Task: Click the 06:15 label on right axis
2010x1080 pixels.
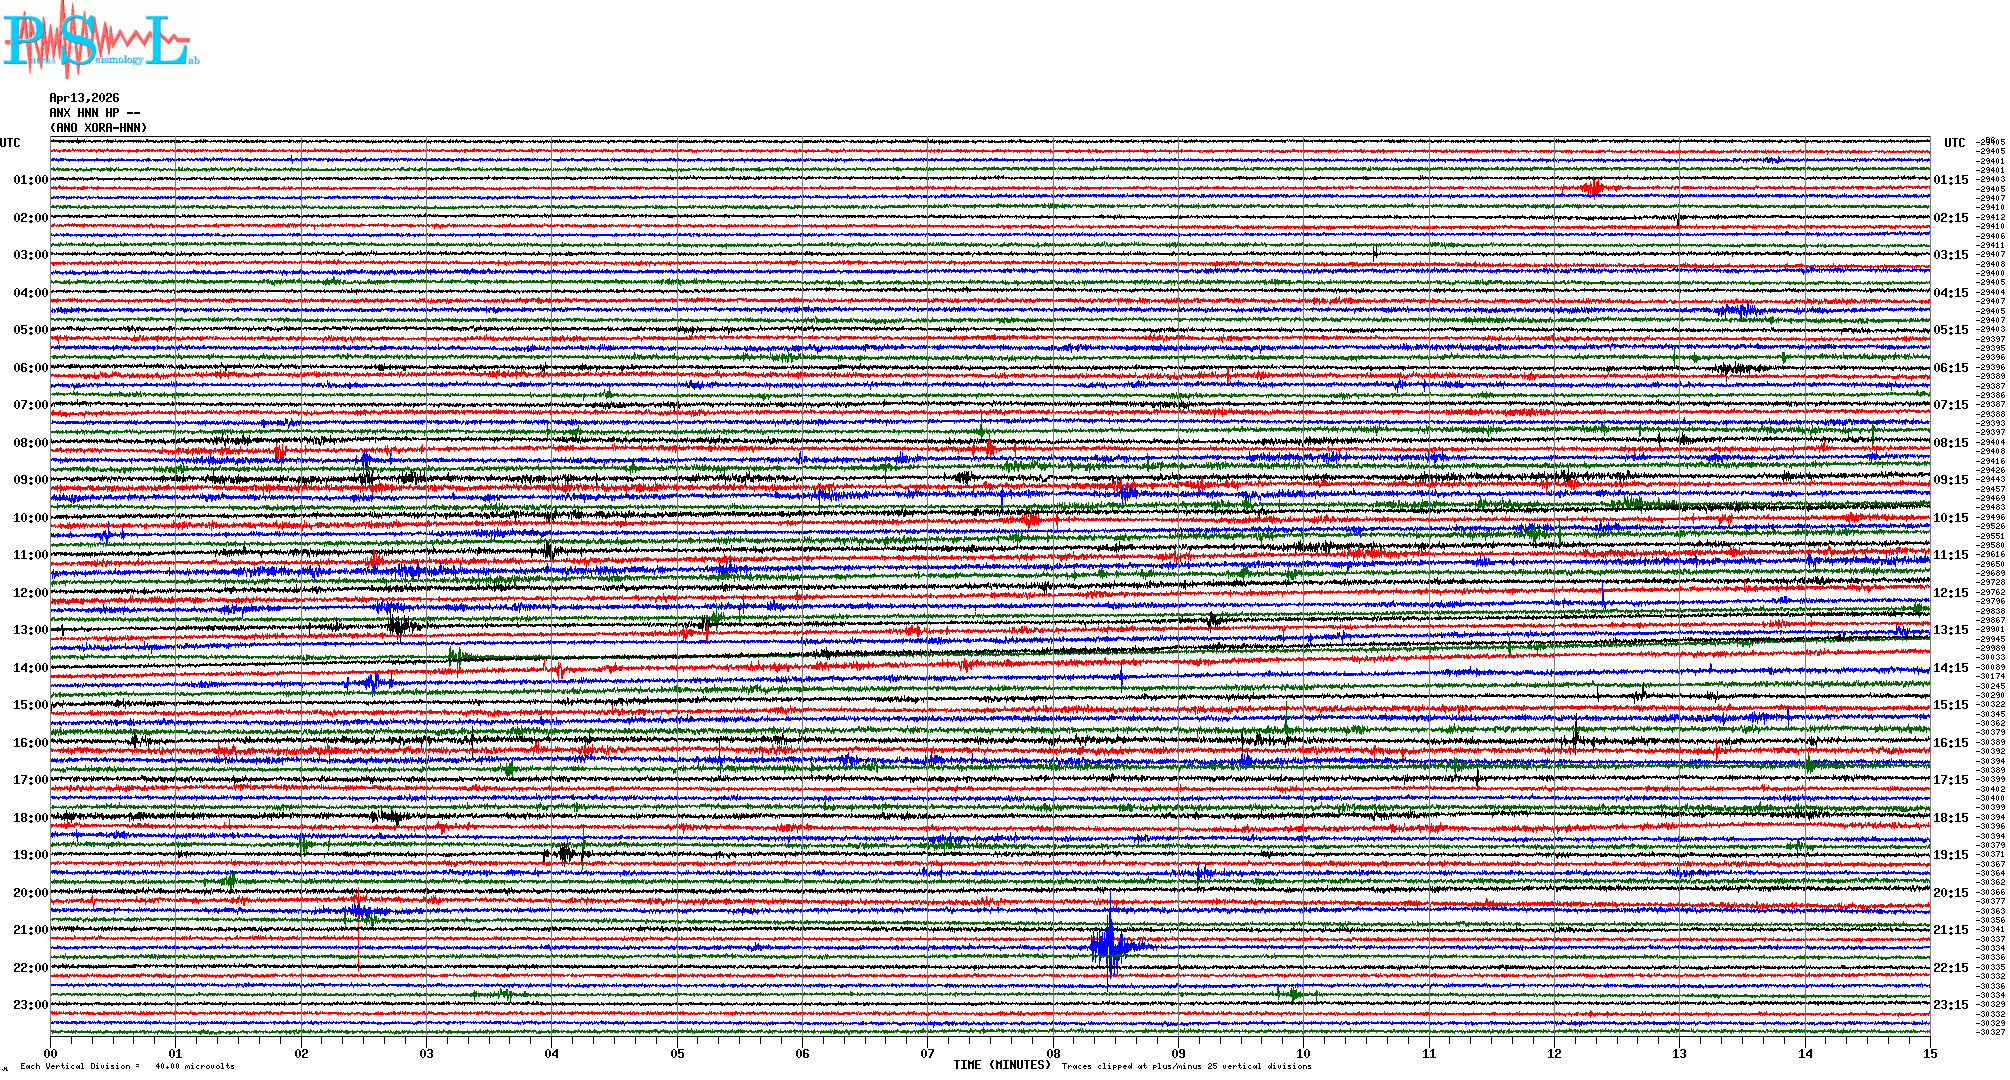Action: [1950, 368]
